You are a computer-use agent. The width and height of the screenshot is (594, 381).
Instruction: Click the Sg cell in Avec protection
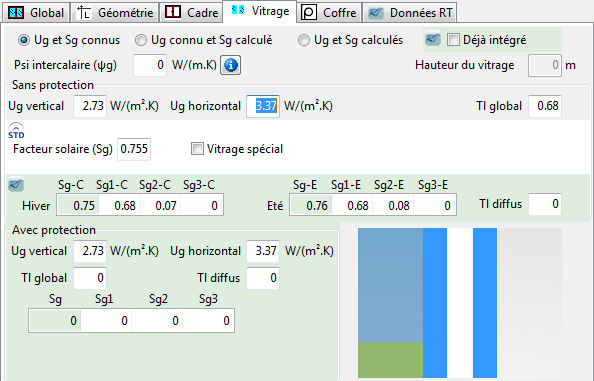click(x=55, y=321)
